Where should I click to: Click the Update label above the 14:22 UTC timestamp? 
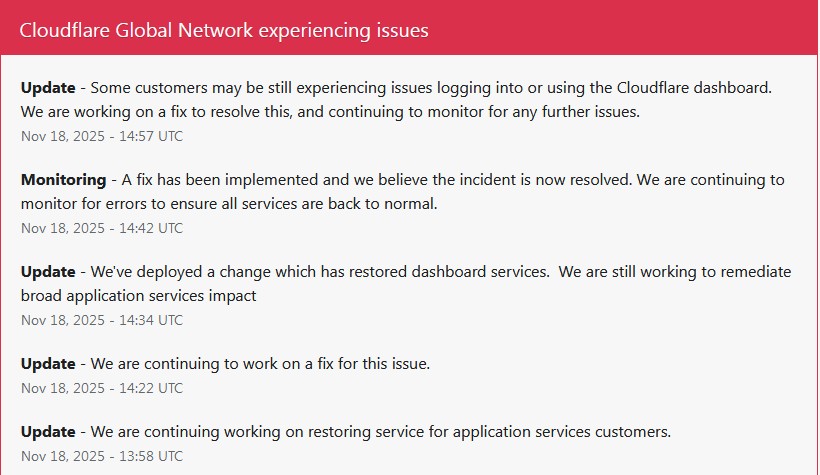[48, 364]
